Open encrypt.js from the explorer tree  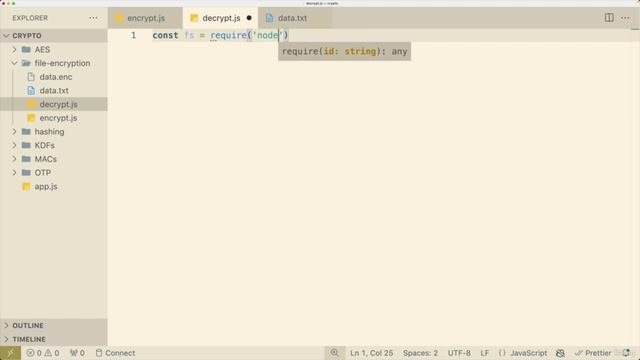(x=53, y=118)
